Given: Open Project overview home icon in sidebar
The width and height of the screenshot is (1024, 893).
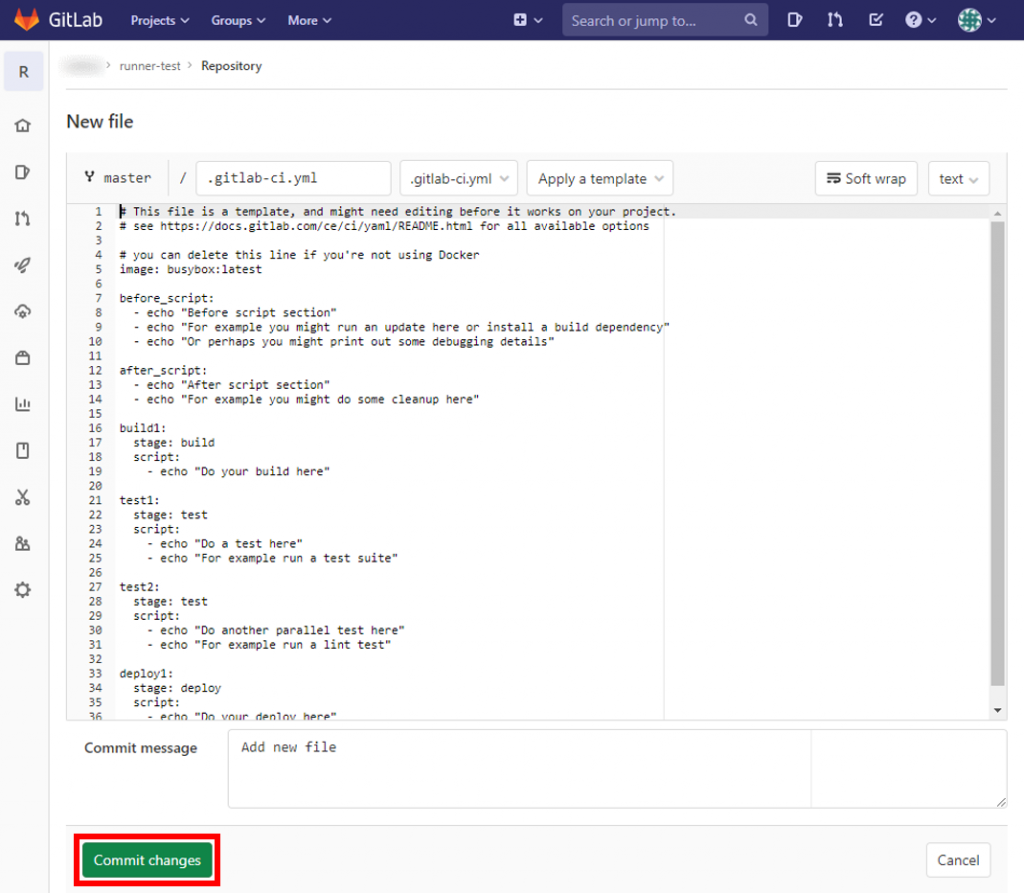Looking at the screenshot, I should coord(23,125).
